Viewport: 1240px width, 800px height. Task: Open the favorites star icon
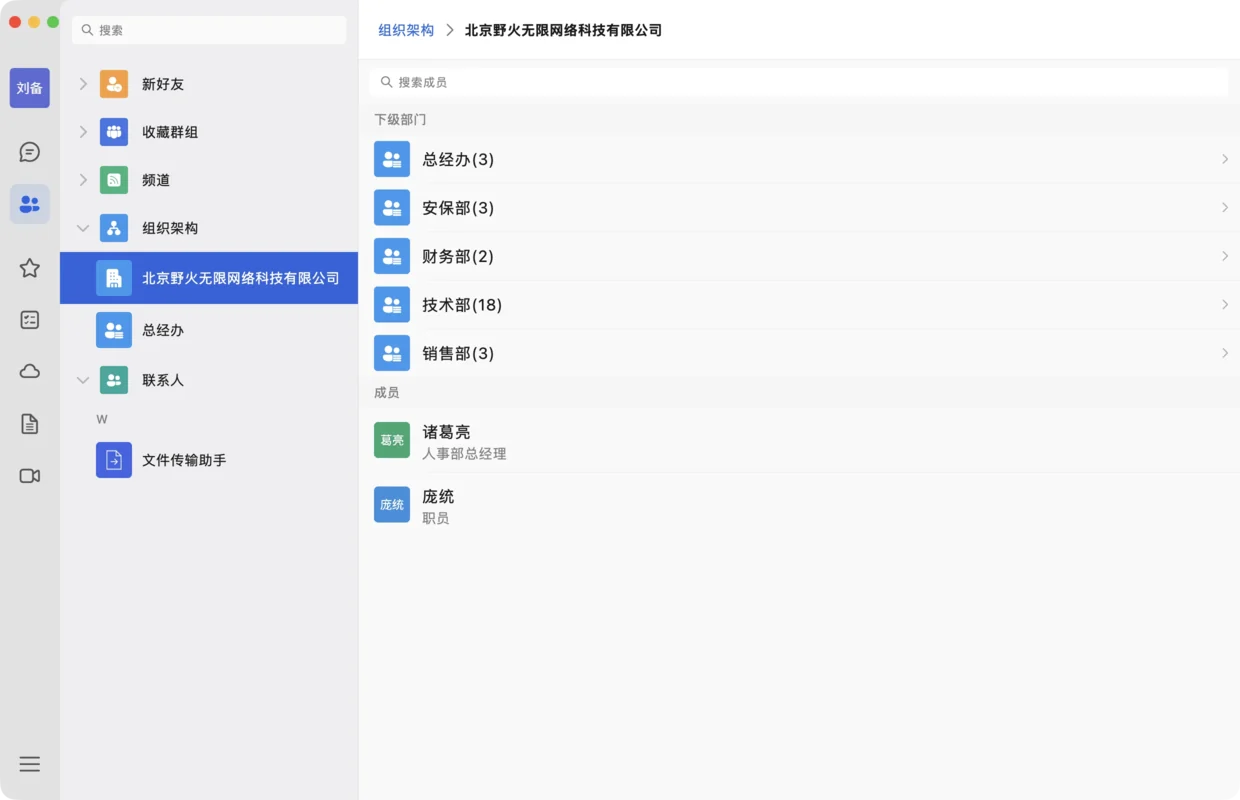pyautogui.click(x=30, y=268)
